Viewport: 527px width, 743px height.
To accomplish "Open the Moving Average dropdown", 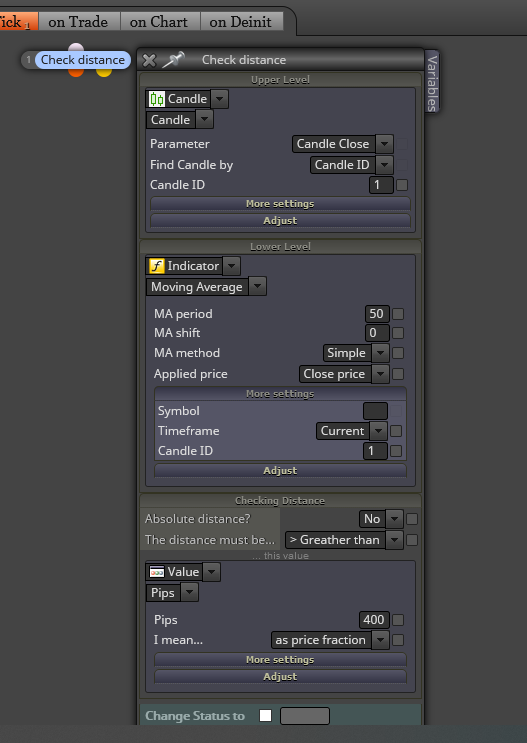I will point(257,287).
